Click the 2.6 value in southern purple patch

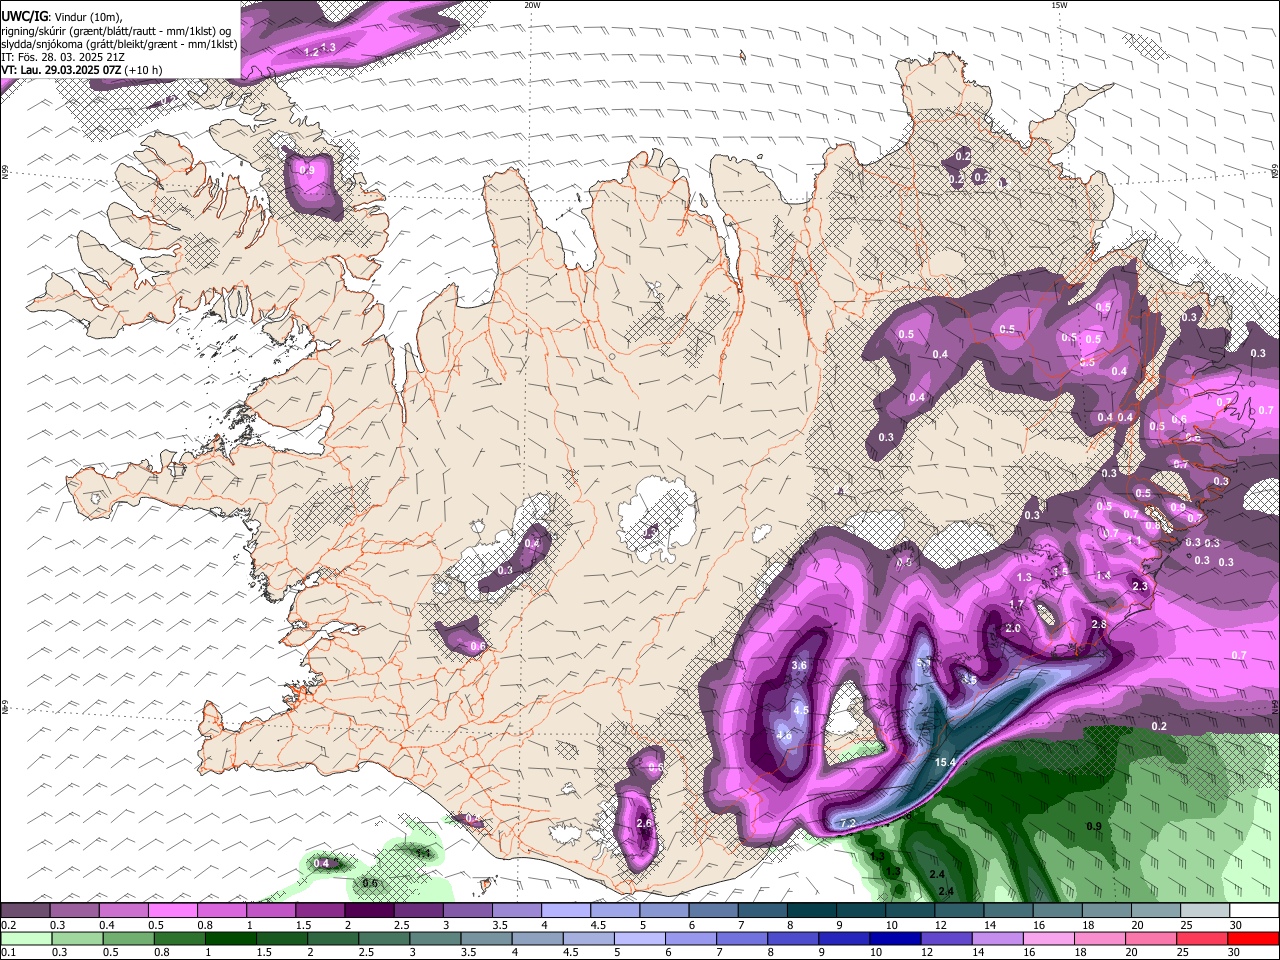[644, 823]
